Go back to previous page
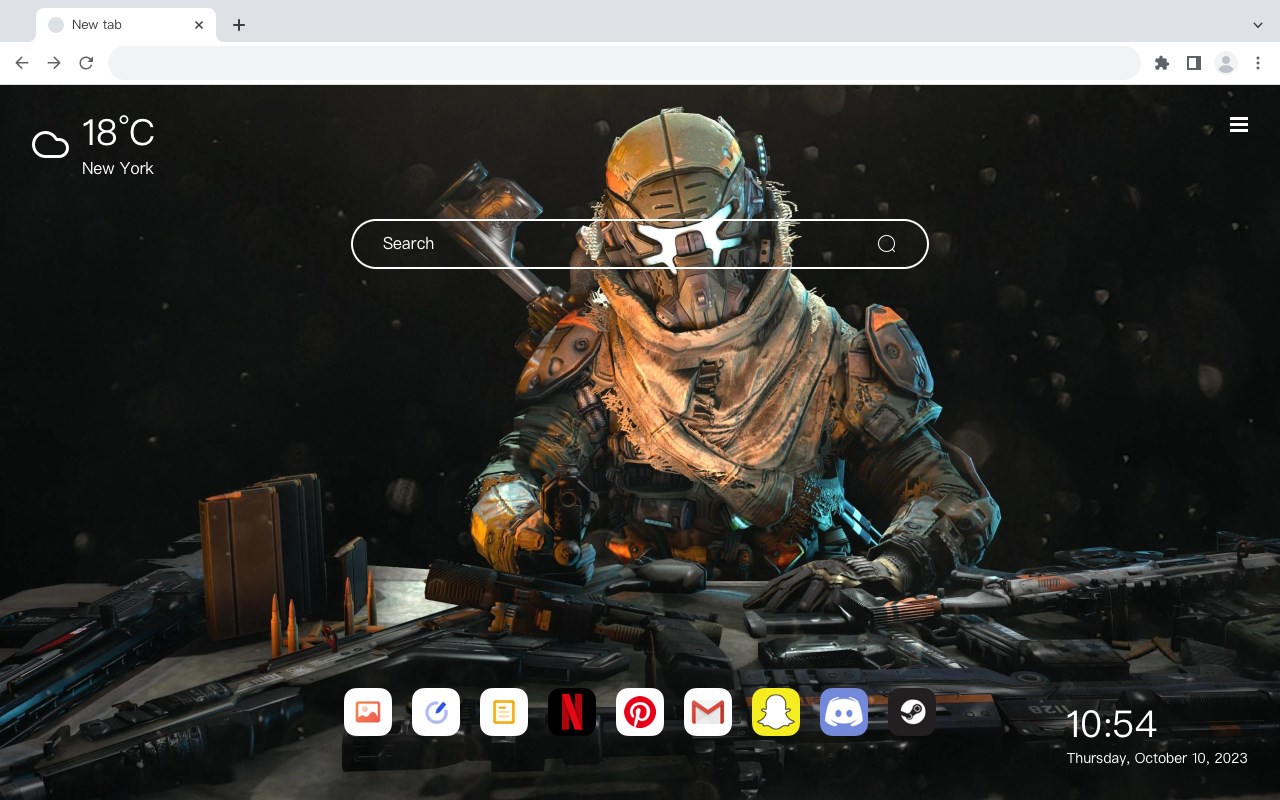This screenshot has height=800, width=1280. pos(22,63)
